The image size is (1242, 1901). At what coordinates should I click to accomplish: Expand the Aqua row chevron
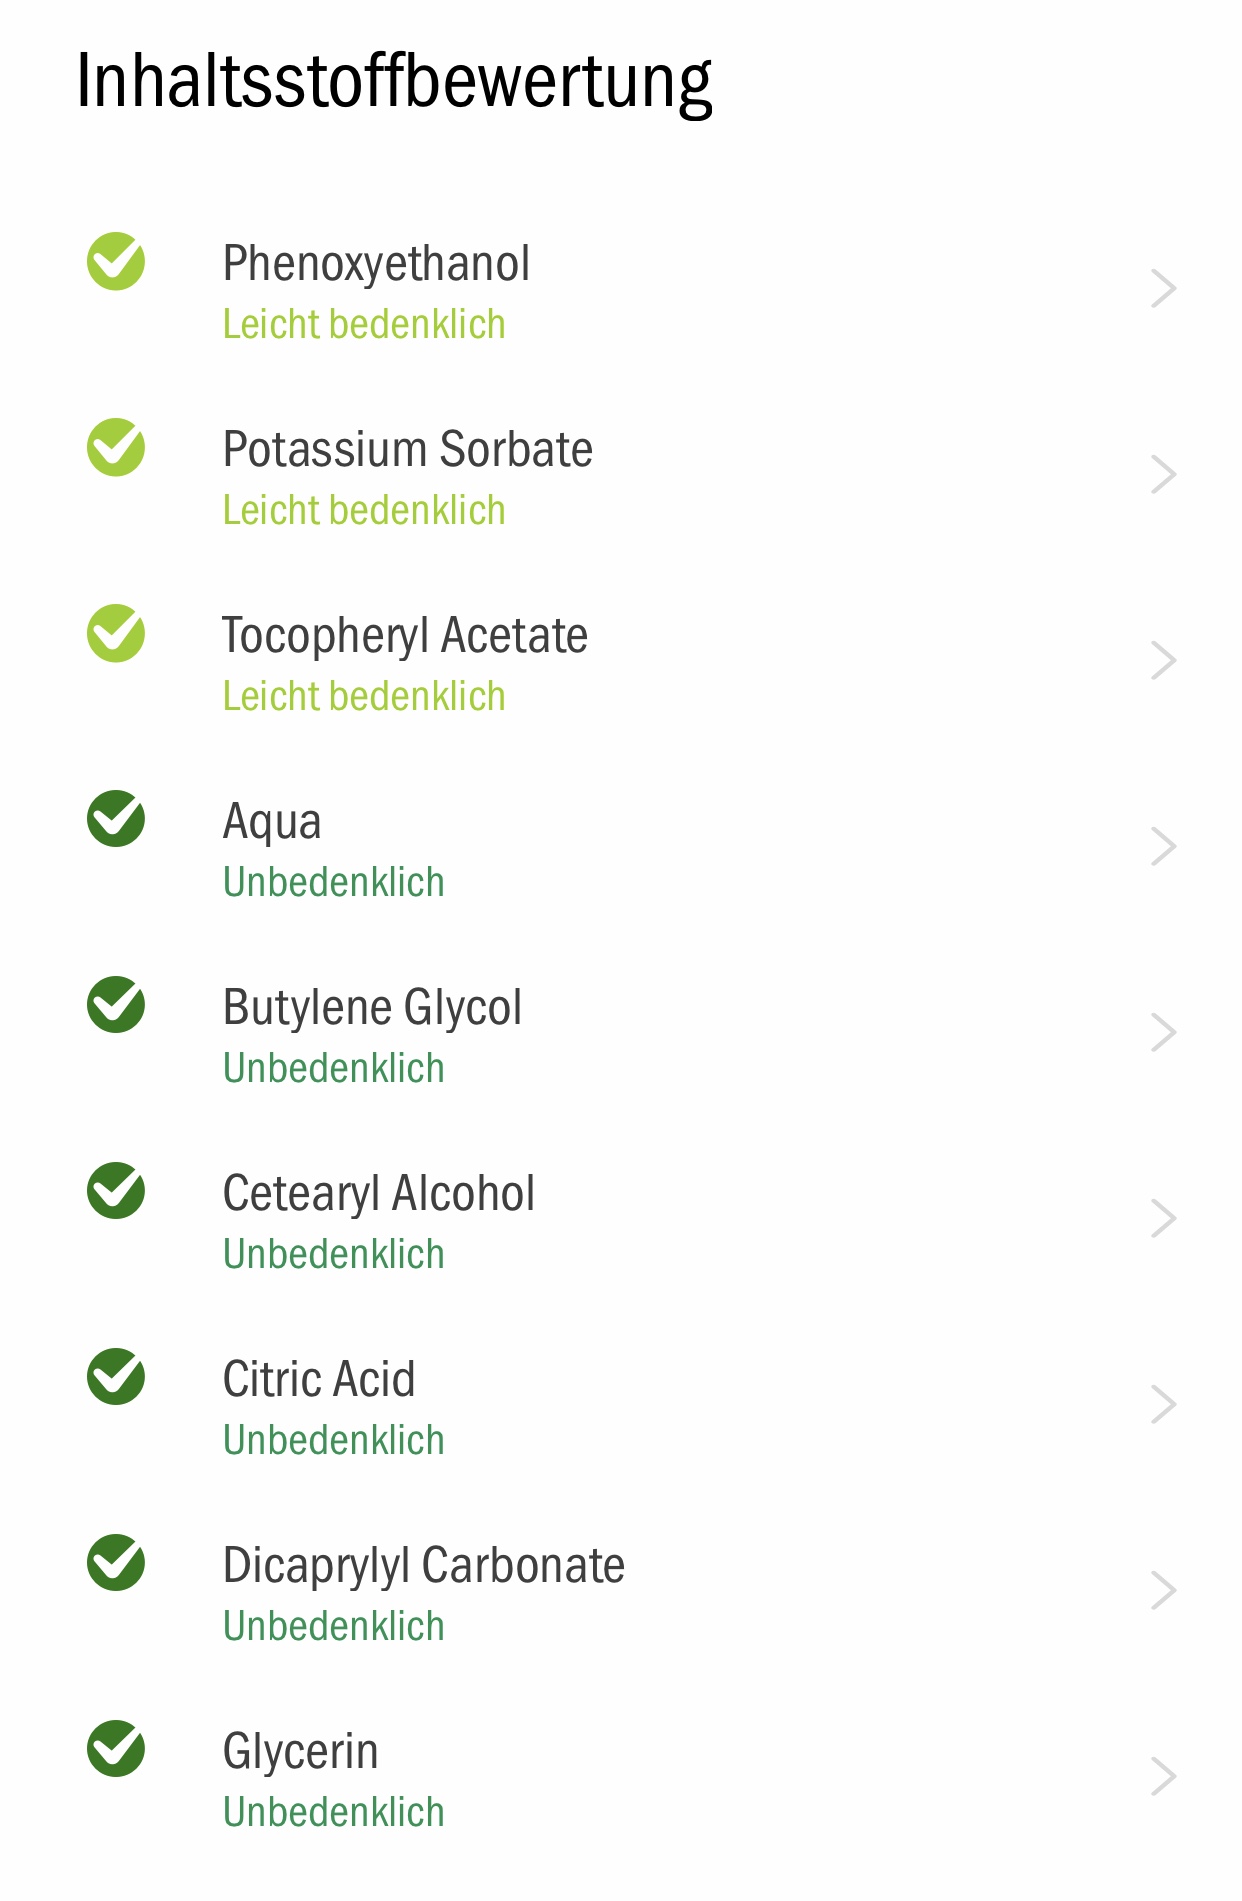pyautogui.click(x=1163, y=847)
